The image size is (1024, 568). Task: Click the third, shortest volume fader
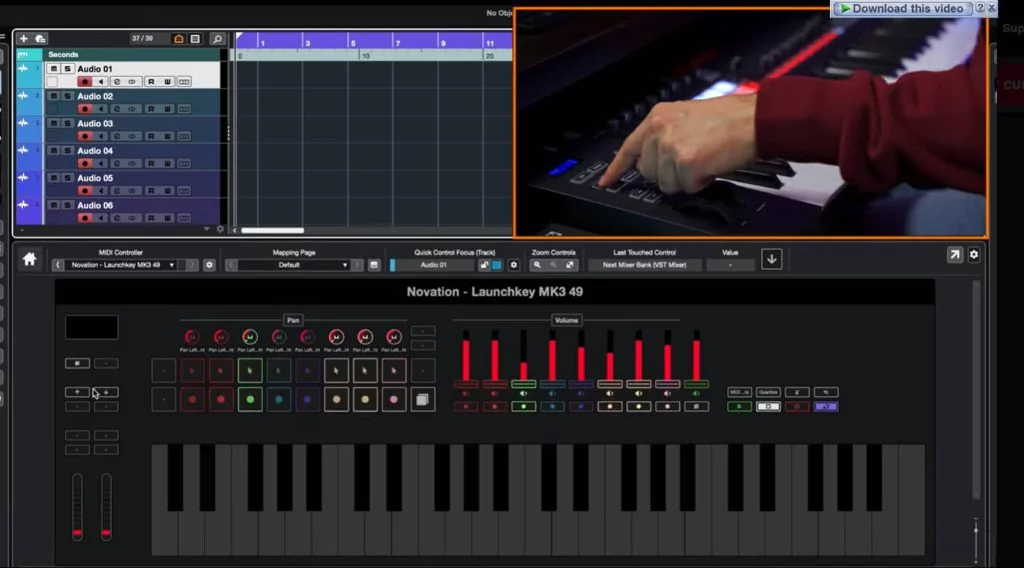[x=523, y=358]
